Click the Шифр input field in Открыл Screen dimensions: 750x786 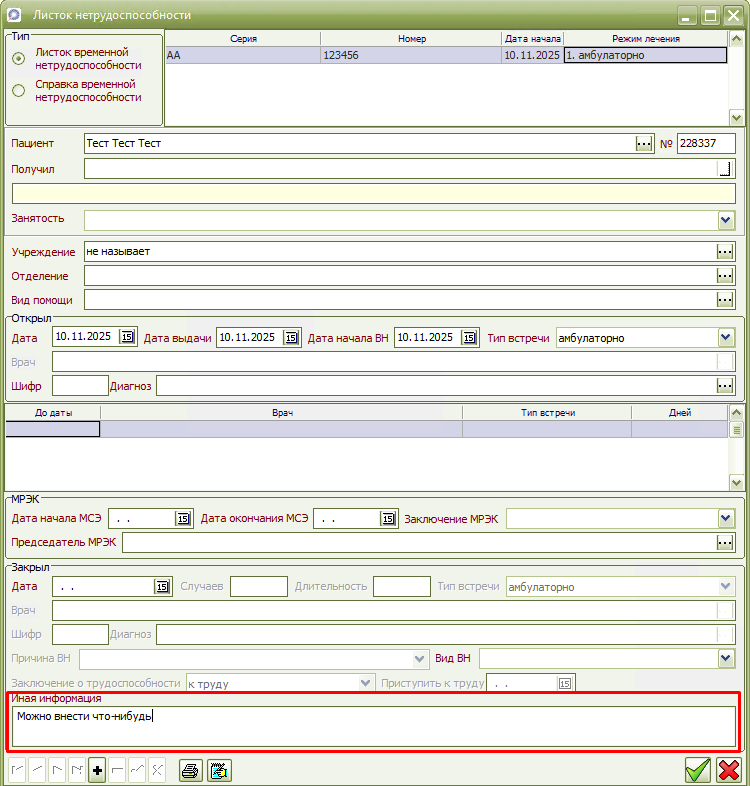(80, 385)
